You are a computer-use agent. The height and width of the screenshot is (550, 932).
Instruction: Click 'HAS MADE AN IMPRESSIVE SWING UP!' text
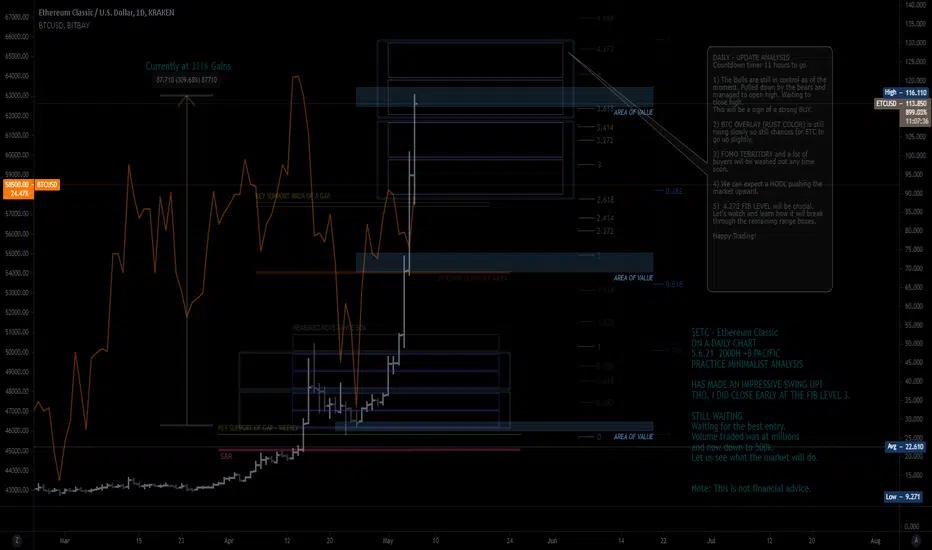click(x=757, y=385)
